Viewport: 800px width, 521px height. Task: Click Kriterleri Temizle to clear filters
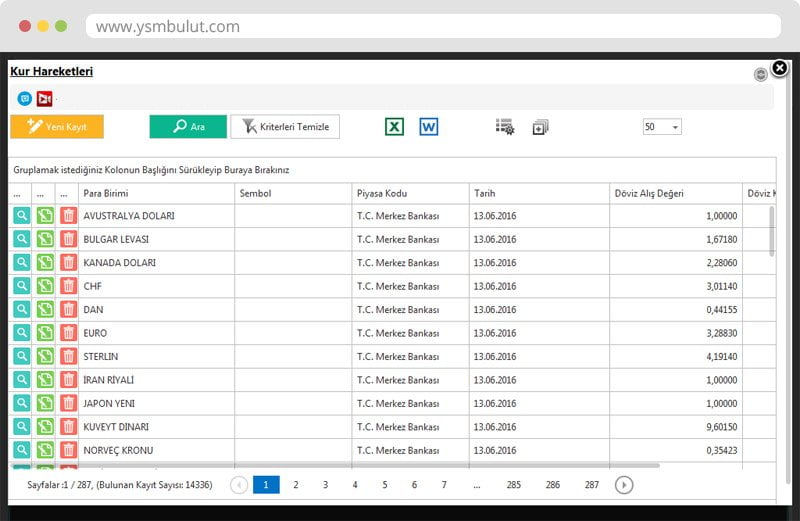tap(285, 127)
